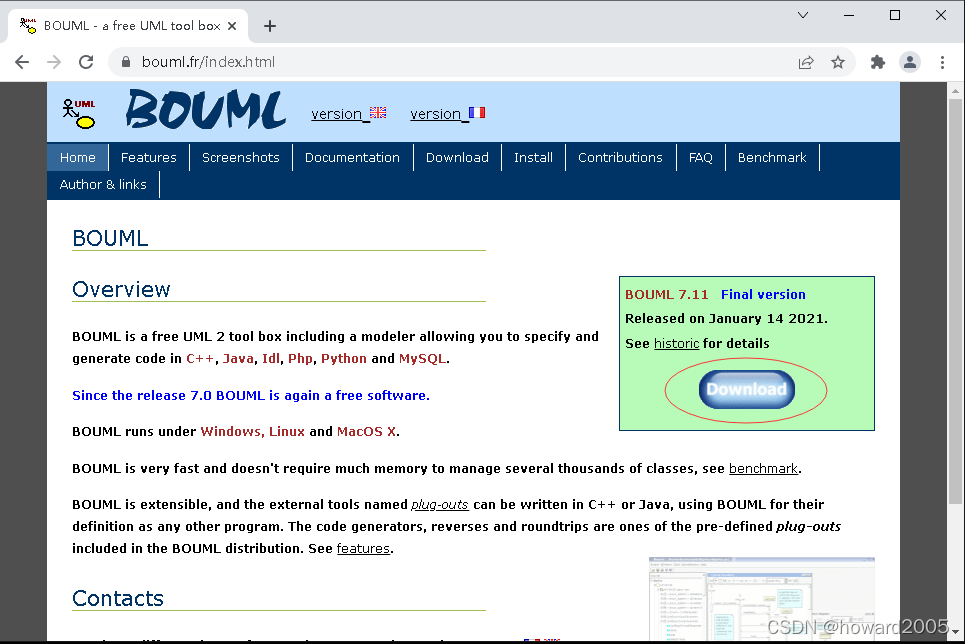Image resolution: width=965 pixels, height=644 pixels.
Task: Switch to the French version flag
Action: 477,113
